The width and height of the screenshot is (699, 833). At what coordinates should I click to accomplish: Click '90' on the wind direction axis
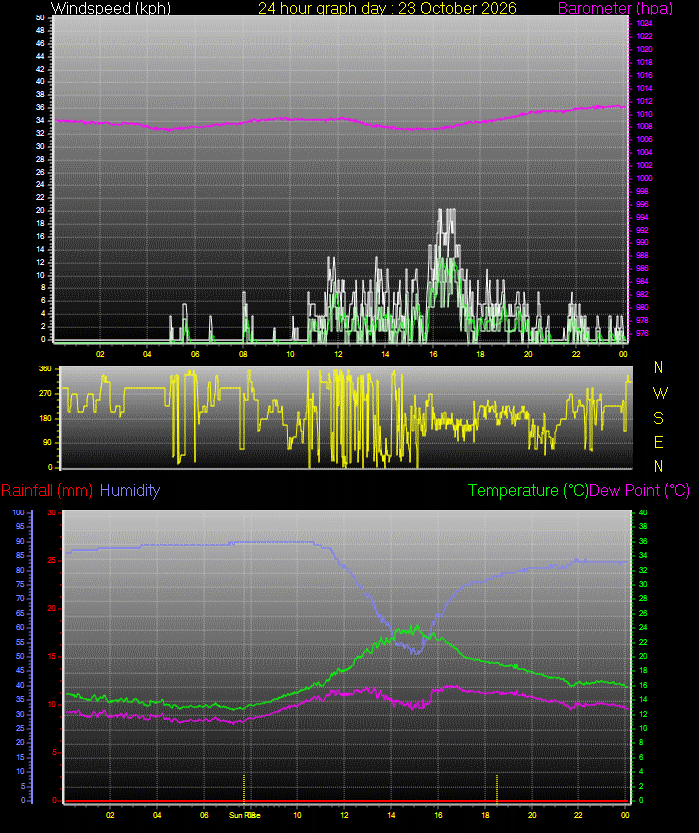48,443
